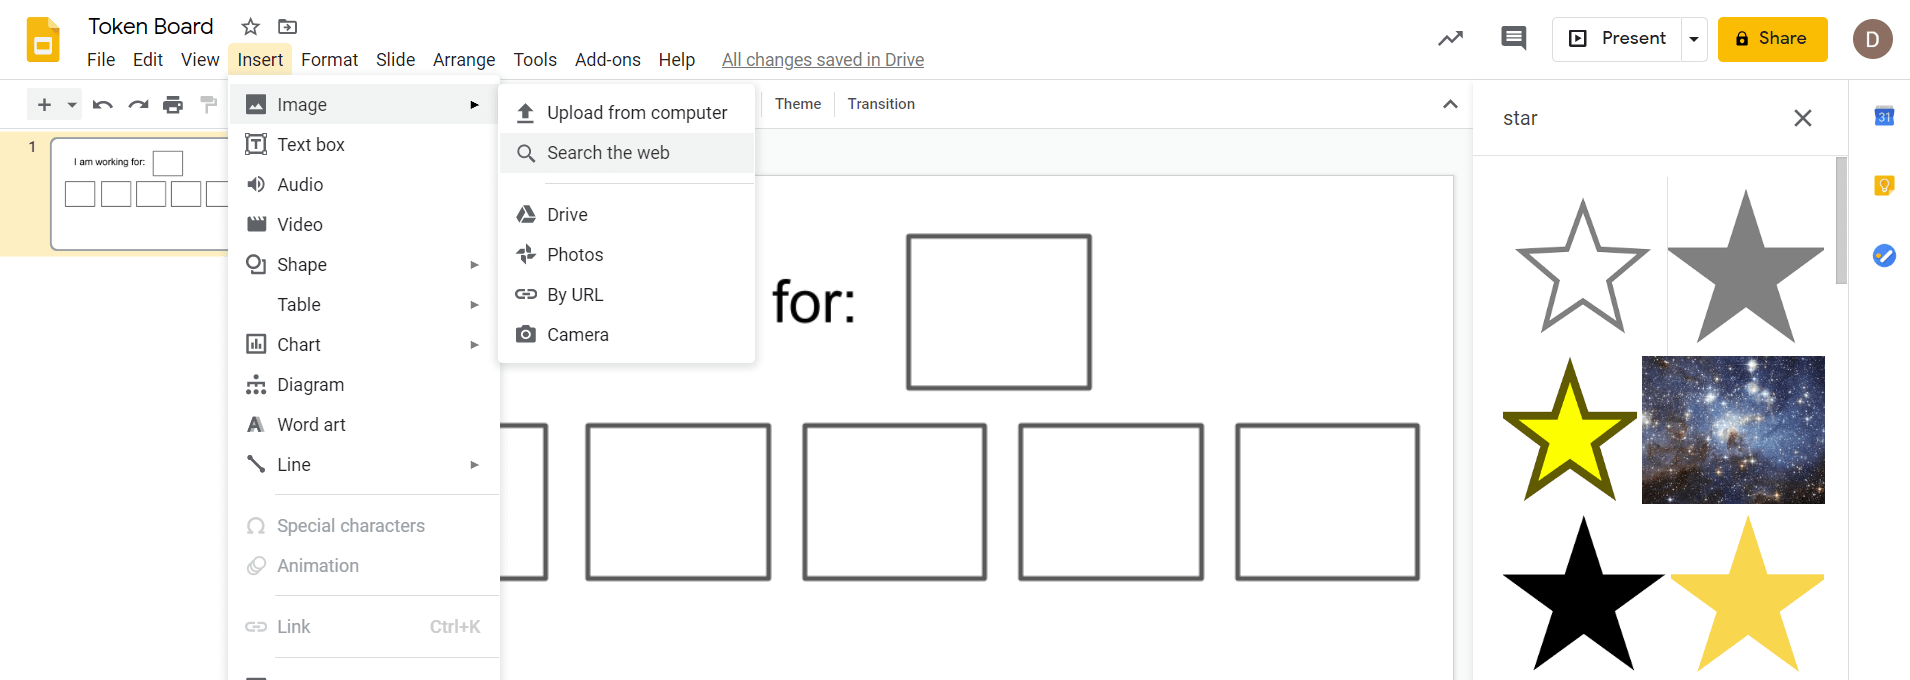This screenshot has width=1910, height=680.
Task: Select Camera in the Image submenu
Action: pyautogui.click(x=578, y=334)
